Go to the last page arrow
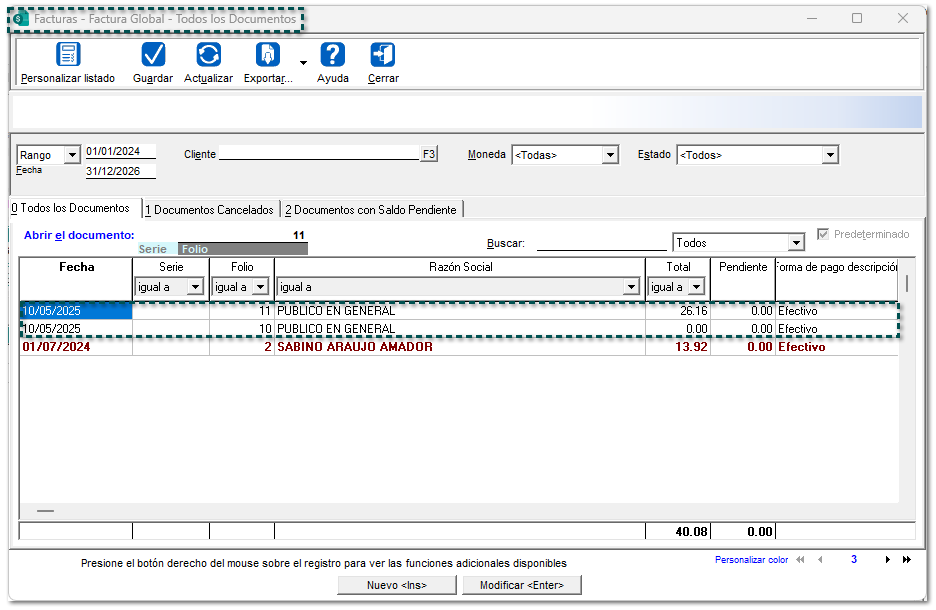Viewport: 936px width, 610px height. 907,560
